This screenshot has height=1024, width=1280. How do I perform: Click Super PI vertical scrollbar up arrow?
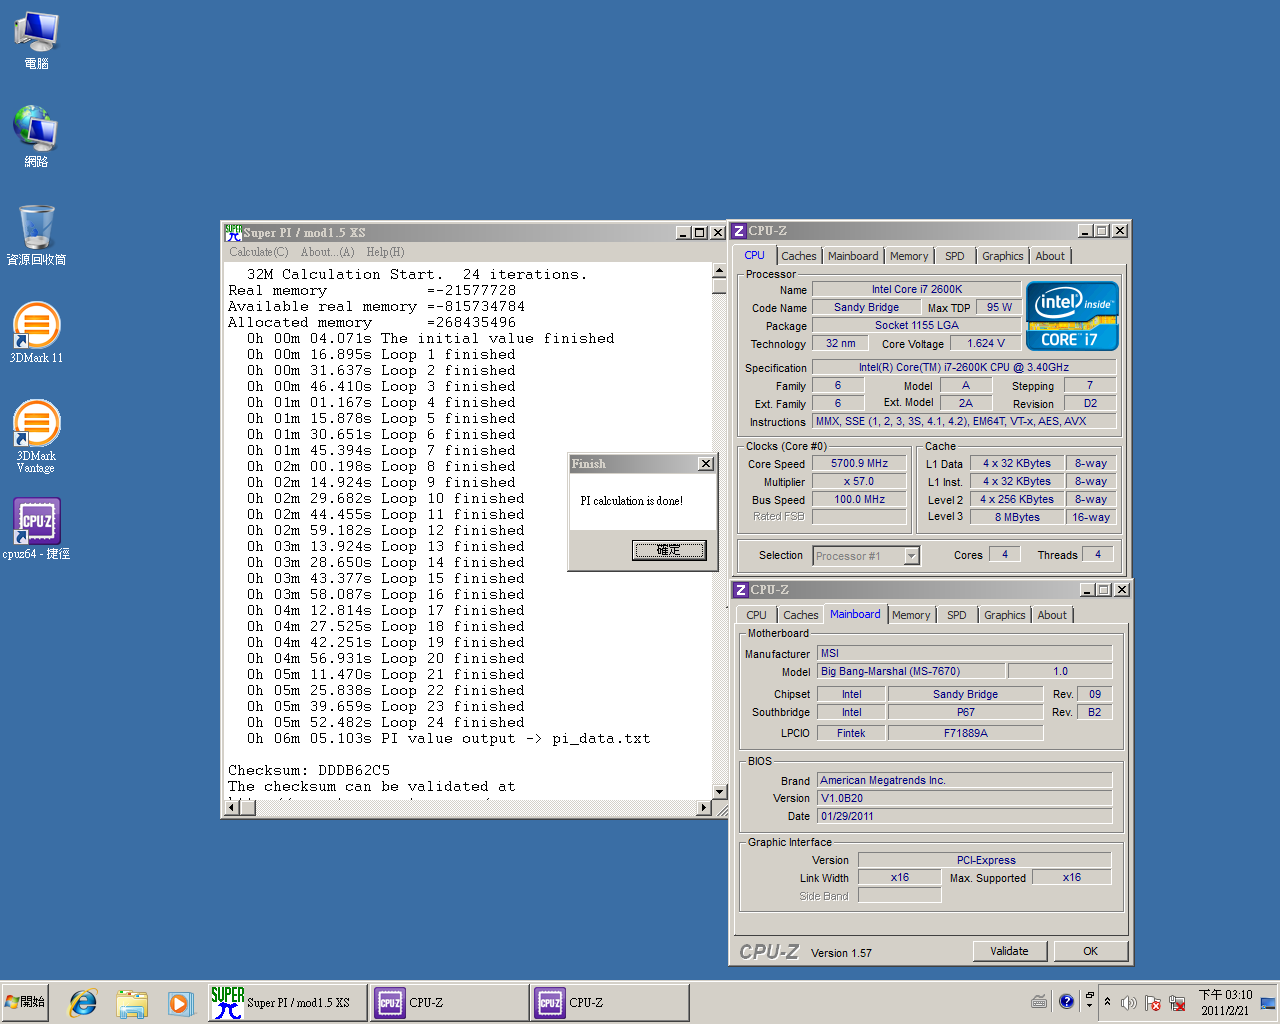coord(719,271)
